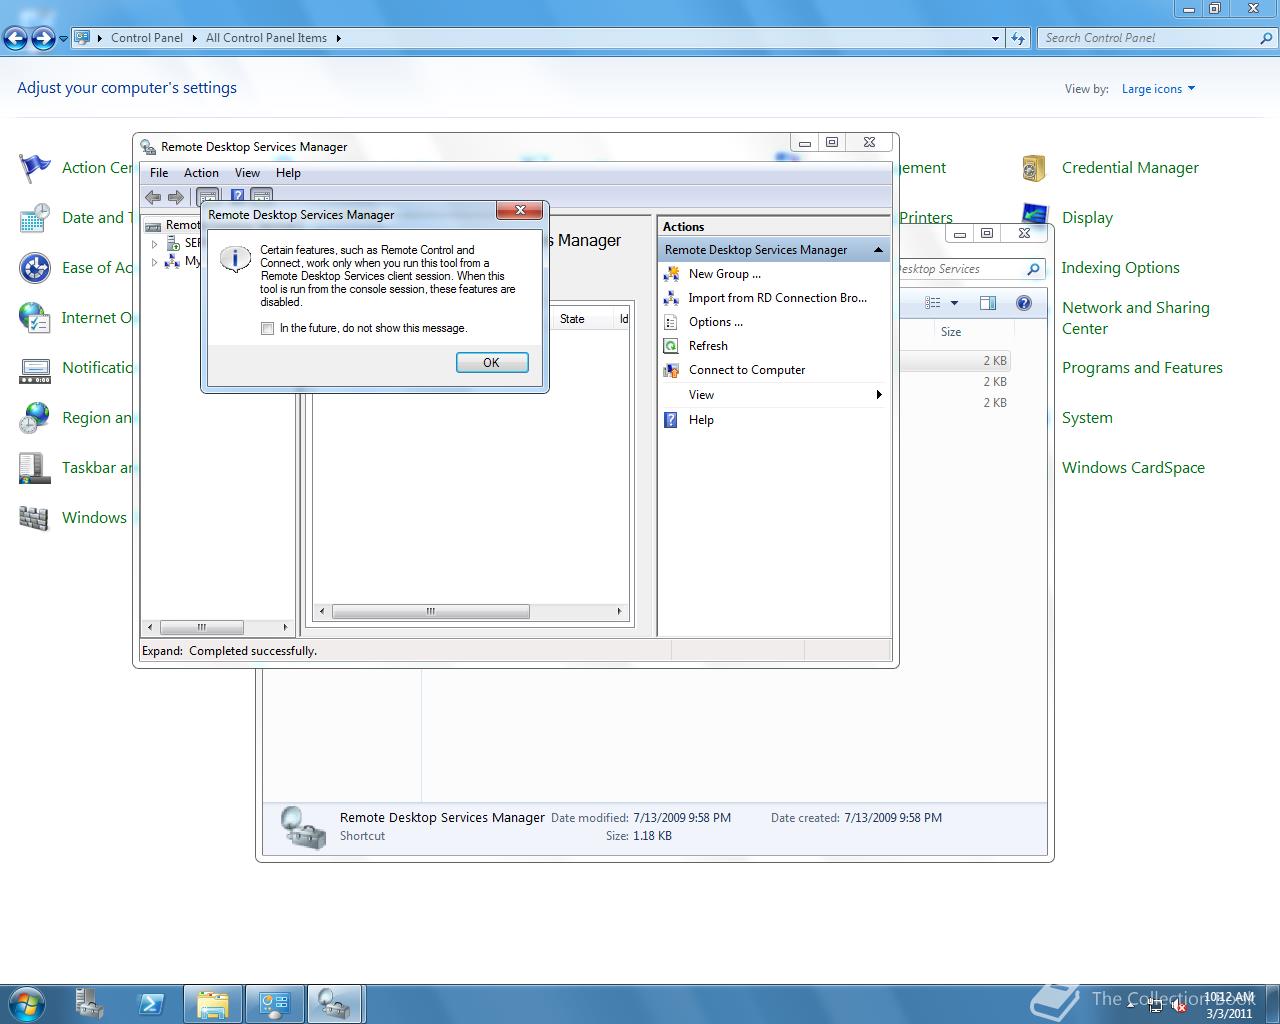Expand the My Group node in the tree
This screenshot has width=1280, height=1024.
click(155, 262)
